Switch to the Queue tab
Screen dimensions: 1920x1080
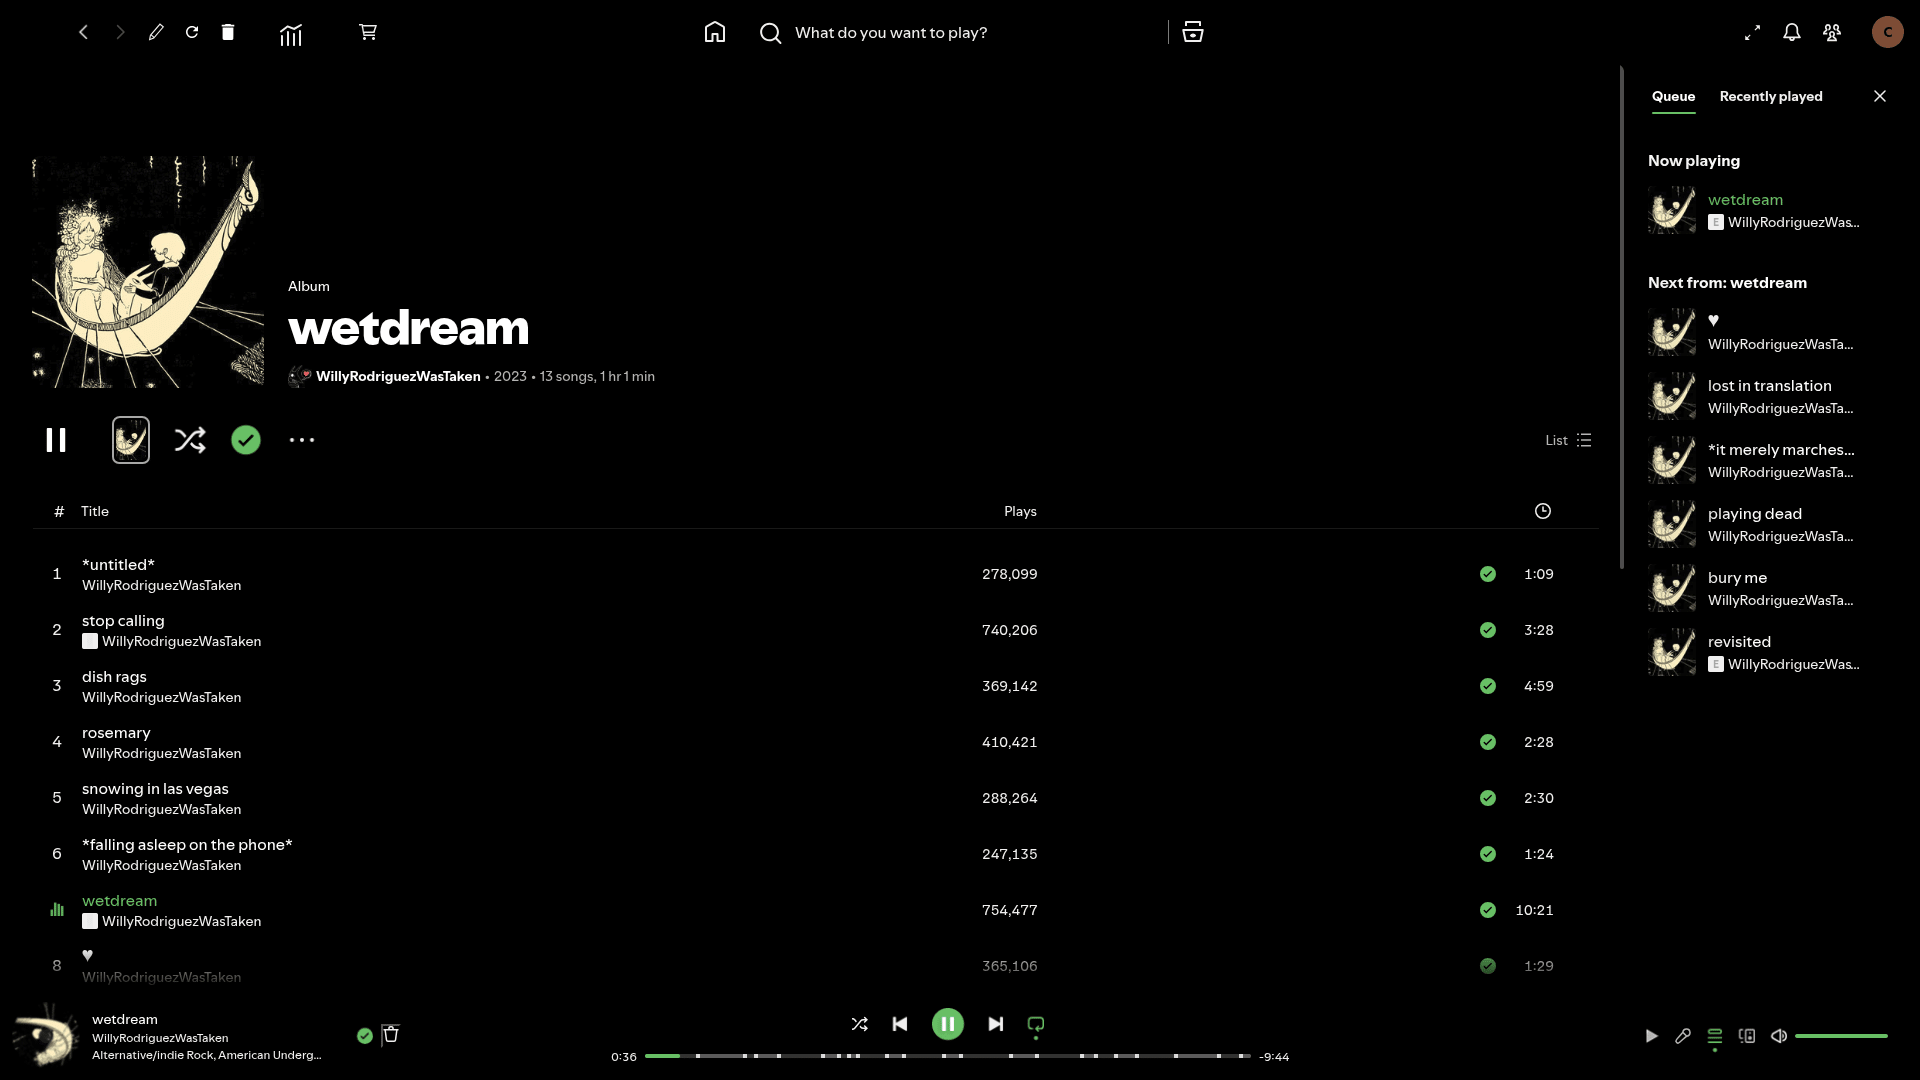[x=1674, y=97]
